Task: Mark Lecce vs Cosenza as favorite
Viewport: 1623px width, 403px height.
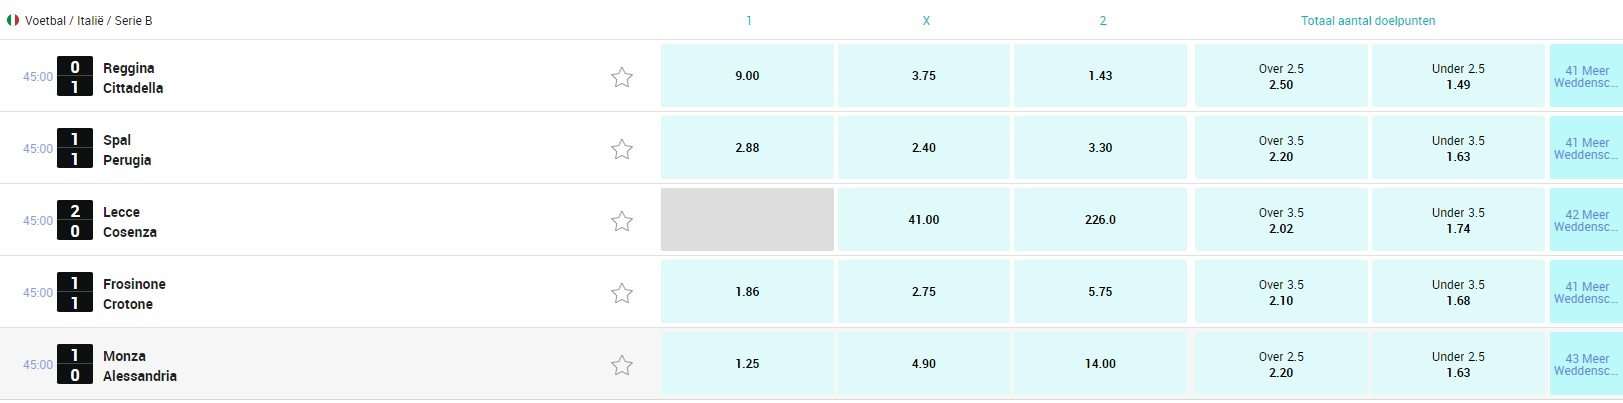Action: point(622,221)
